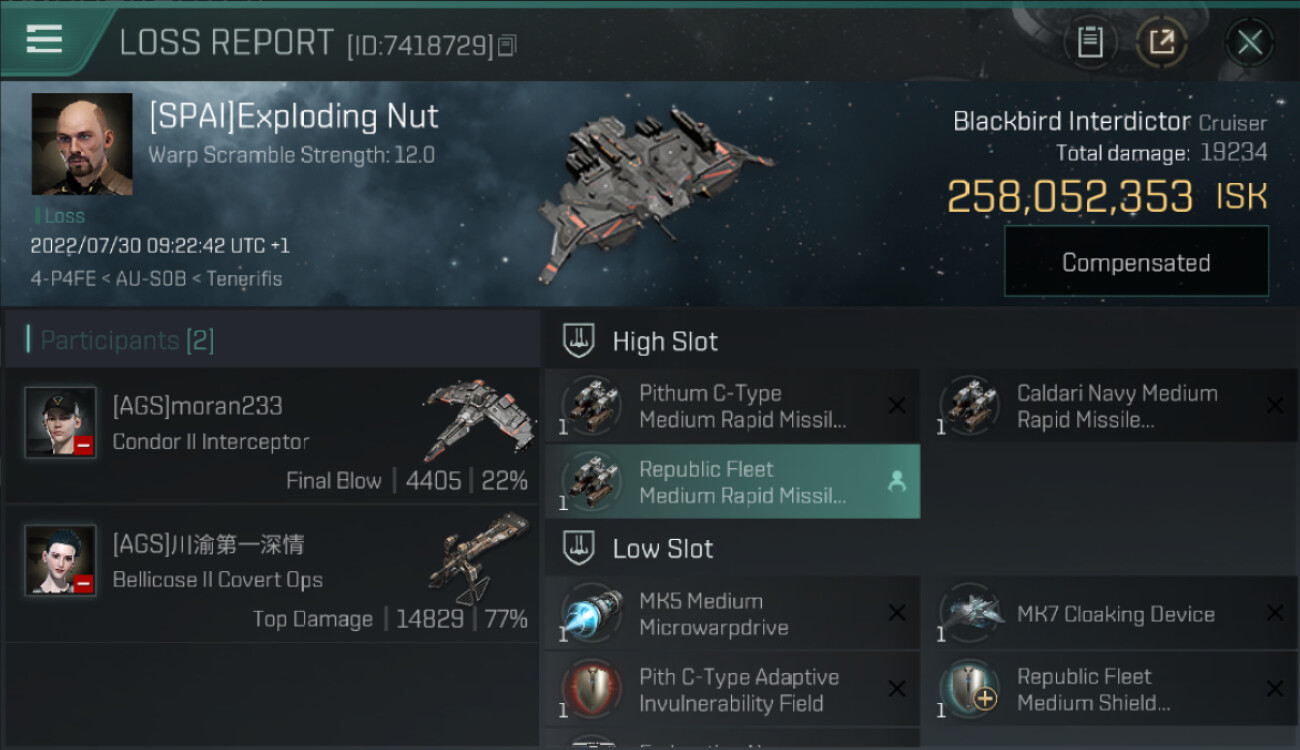The image size is (1300, 750).
Task: Close the loss report window
Action: (x=1249, y=42)
